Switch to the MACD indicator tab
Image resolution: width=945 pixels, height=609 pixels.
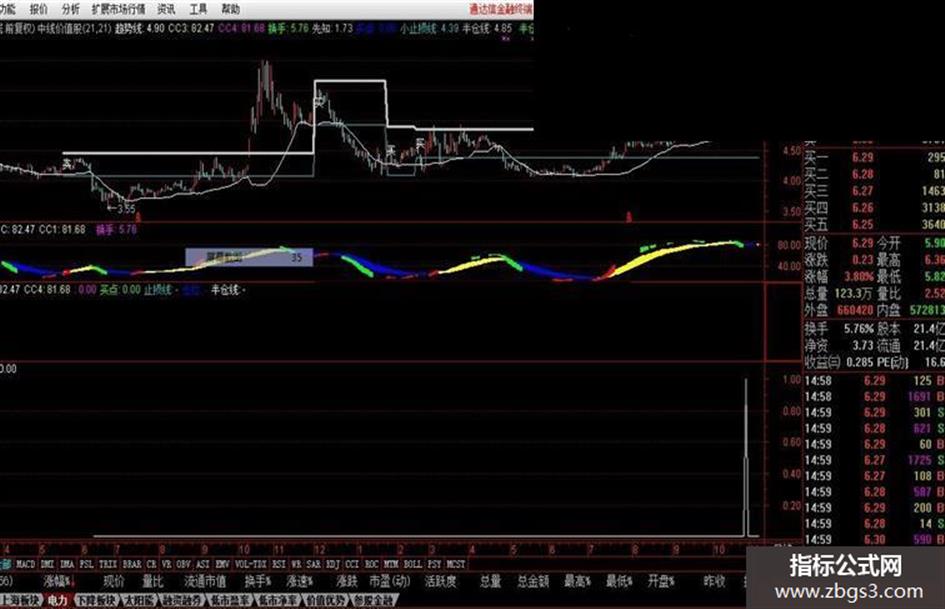coord(25,564)
